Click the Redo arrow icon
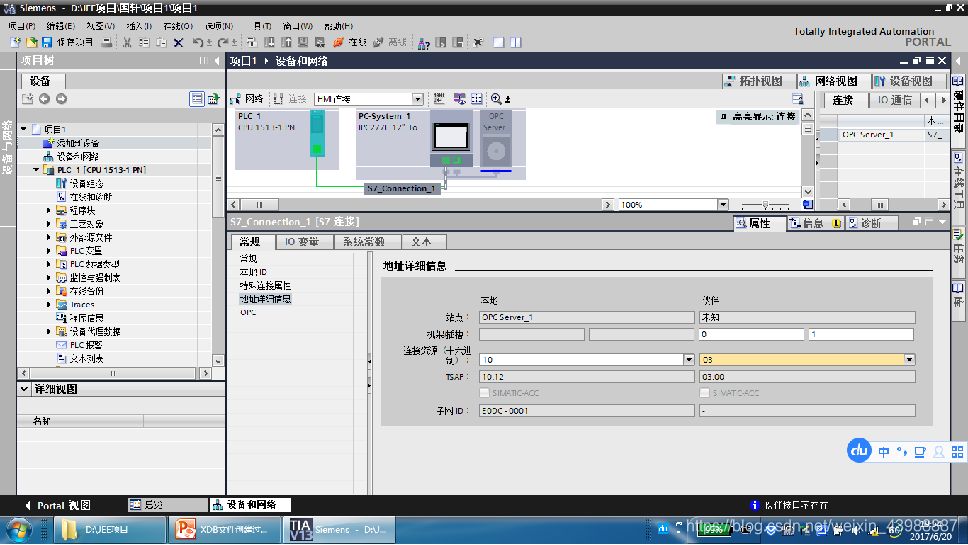Image resolution: width=968 pixels, height=545 pixels. [223, 43]
